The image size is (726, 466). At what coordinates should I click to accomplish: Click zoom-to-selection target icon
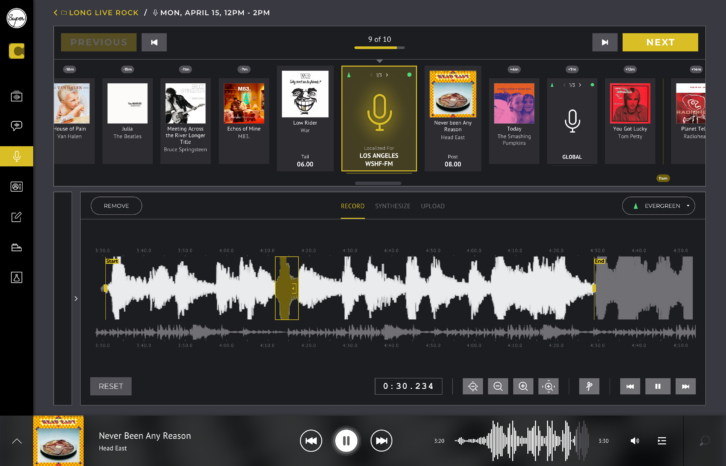(548, 386)
